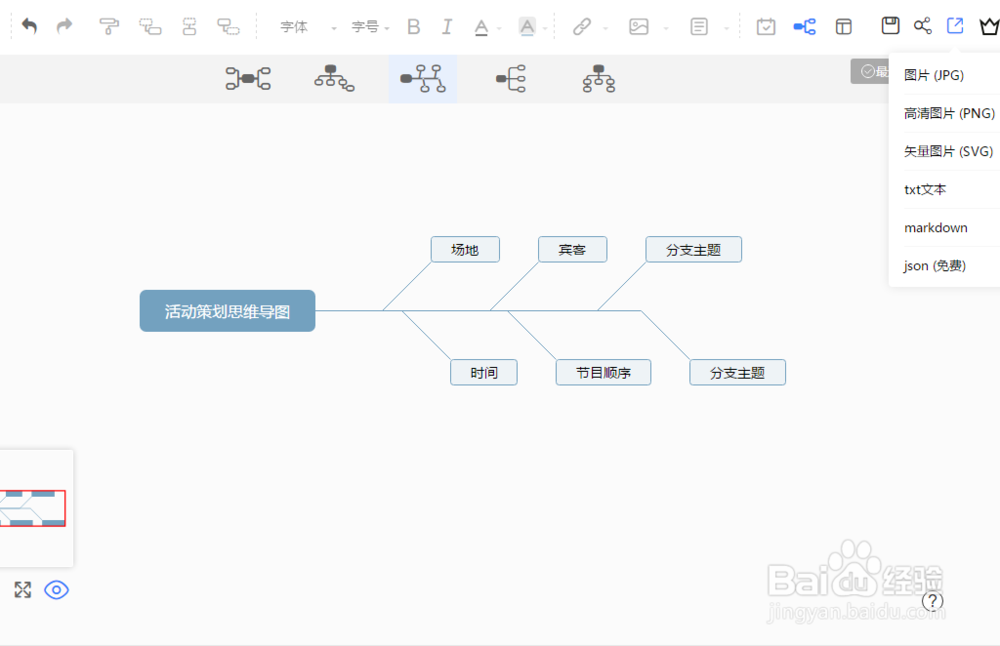Toggle bold formatting

(x=413, y=26)
